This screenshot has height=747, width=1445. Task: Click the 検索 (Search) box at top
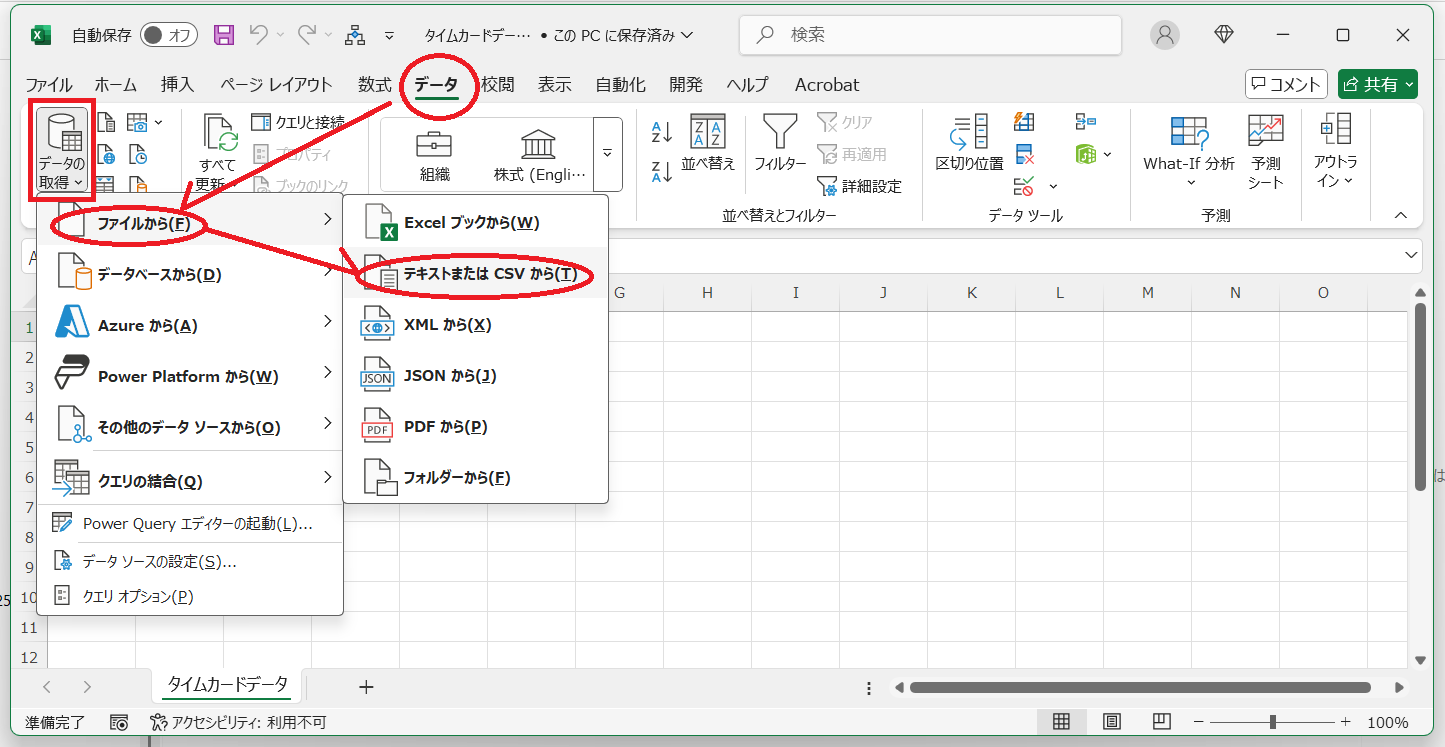click(928, 35)
